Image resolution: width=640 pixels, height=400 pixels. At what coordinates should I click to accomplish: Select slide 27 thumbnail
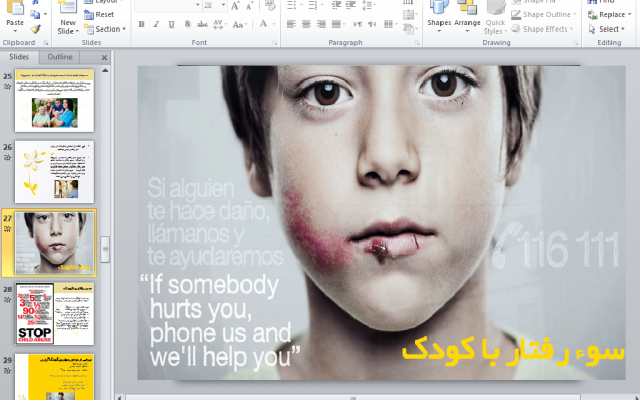(54, 242)
